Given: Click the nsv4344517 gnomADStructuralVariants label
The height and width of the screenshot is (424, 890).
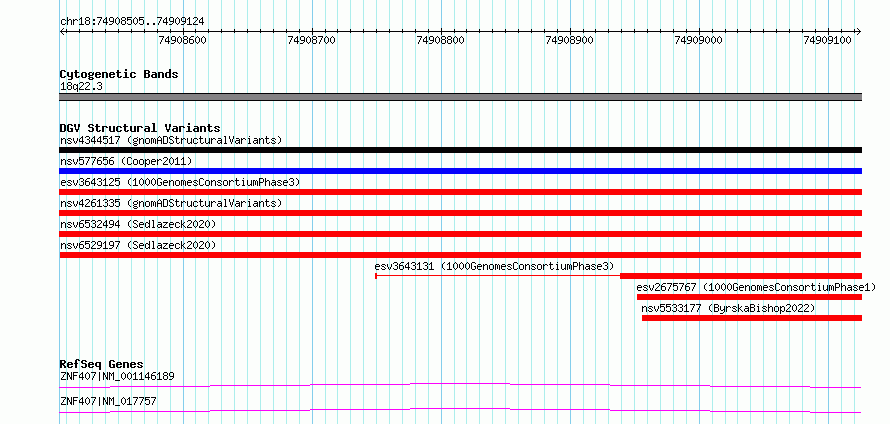Looking at the screenshot, I should tap(171, 140).
